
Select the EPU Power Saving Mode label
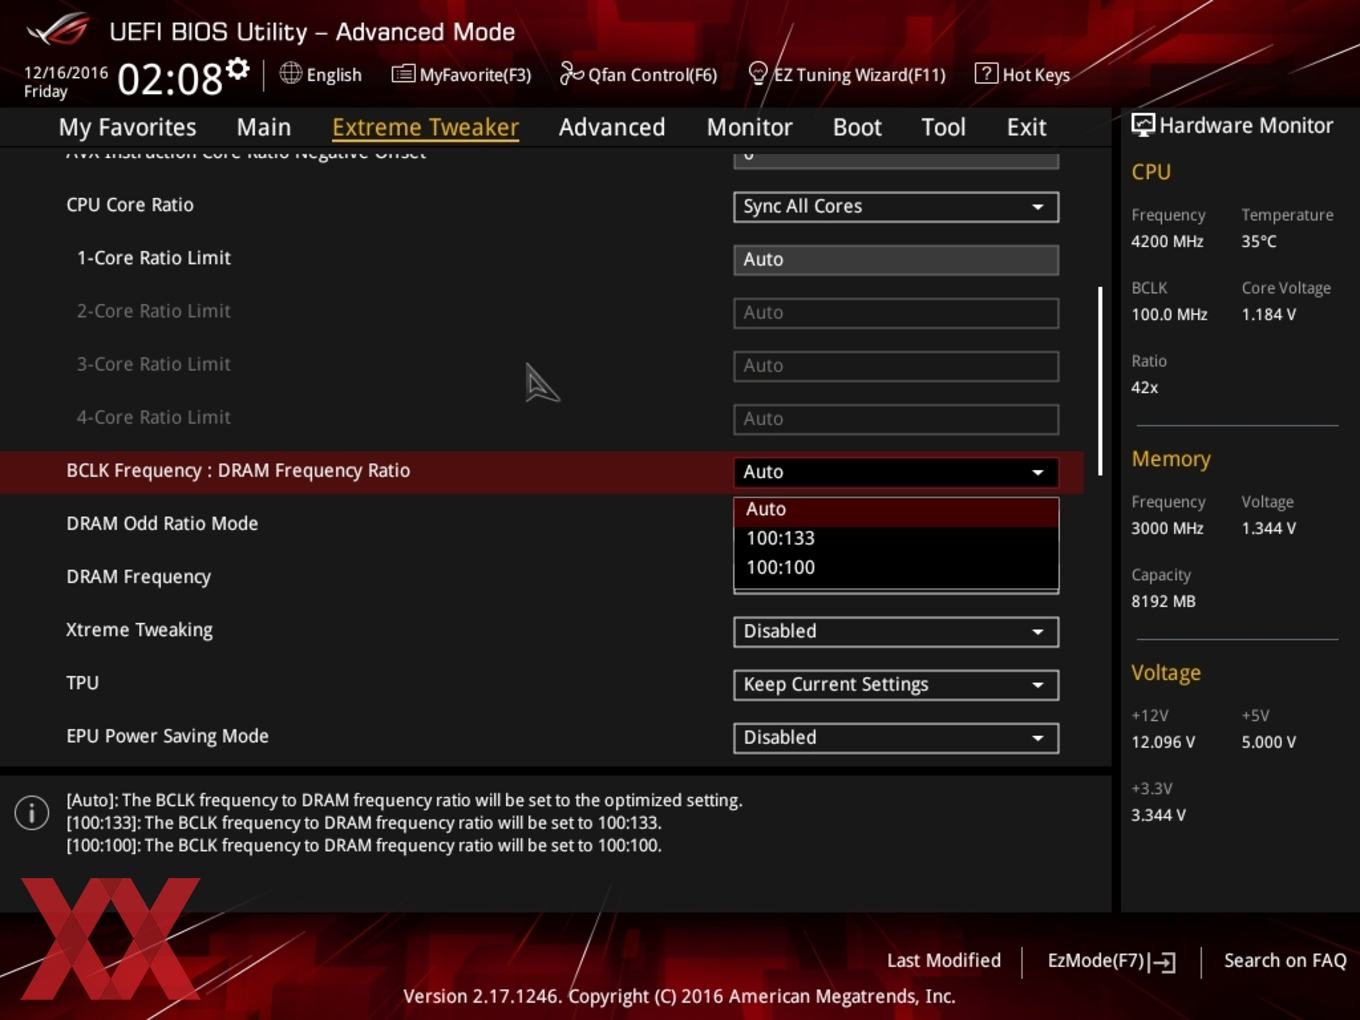pyautogui.click(x=167, y=736)
